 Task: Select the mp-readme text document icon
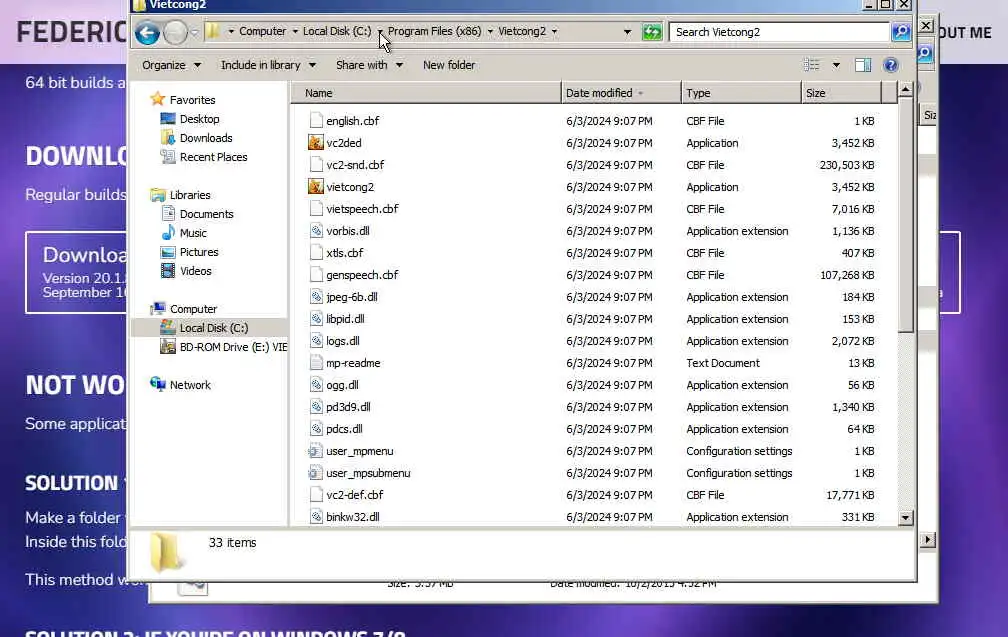pos(316,363)
